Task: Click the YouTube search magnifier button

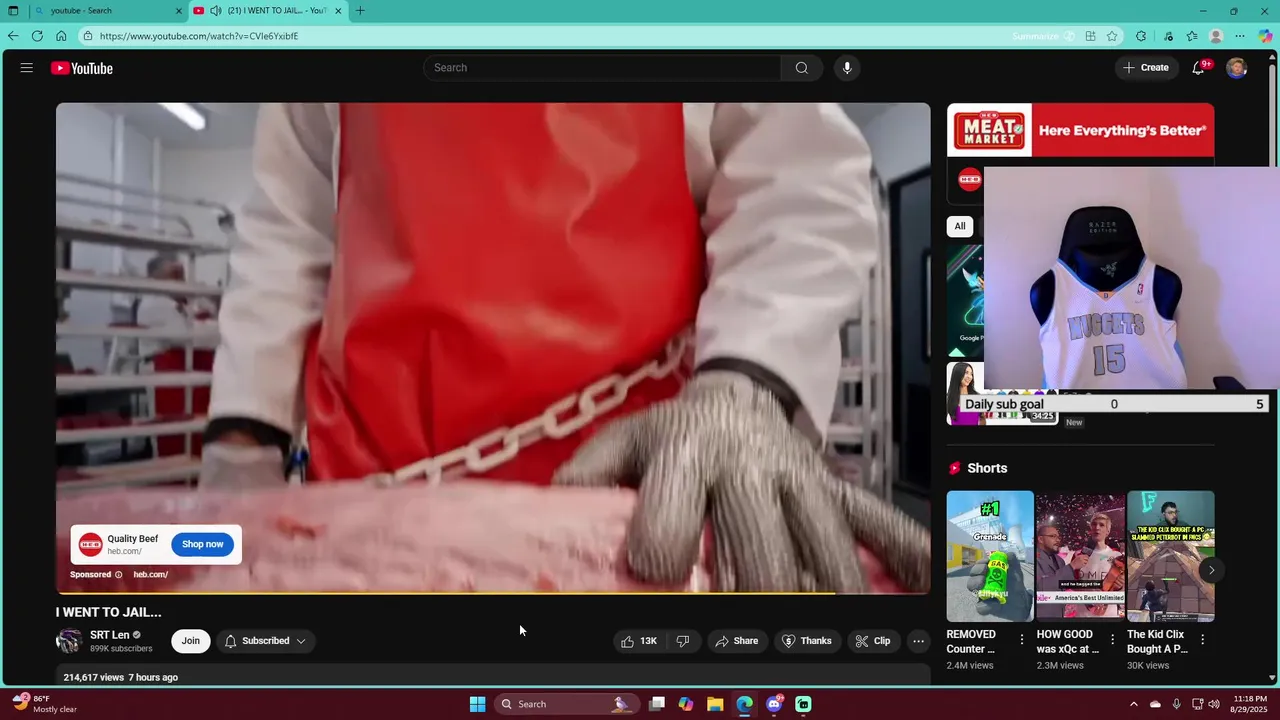Action: click(801, 68)
